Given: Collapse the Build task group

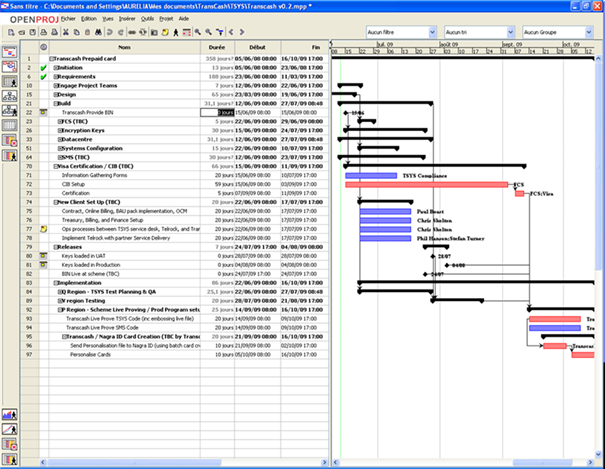Looking at the screenshot, I should 56,104.
